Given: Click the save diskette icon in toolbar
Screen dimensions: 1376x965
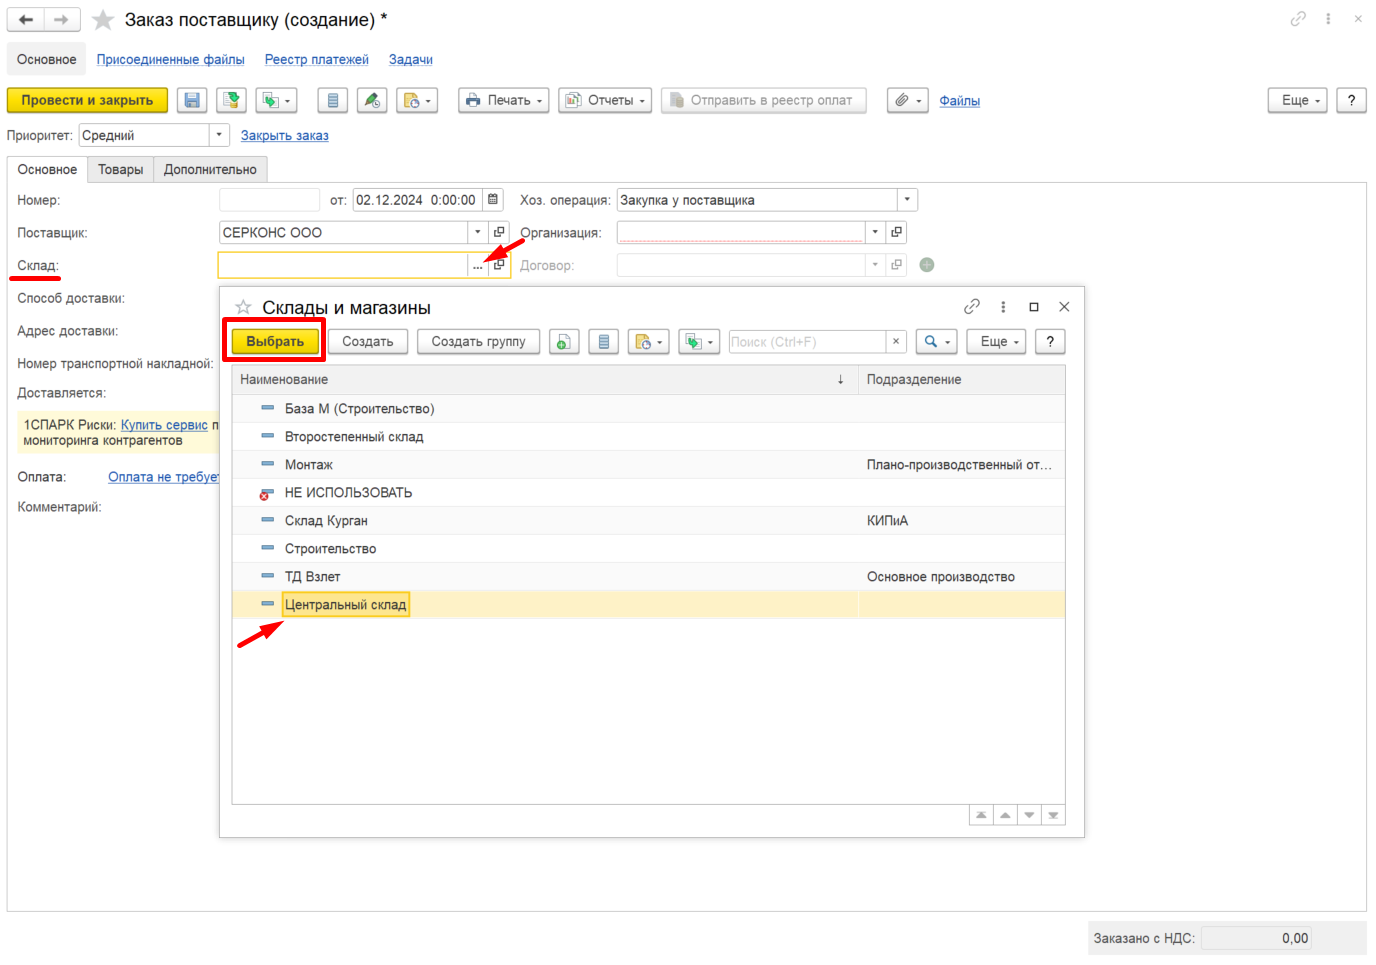Looking at the screenshot, I should click(192, 100).
